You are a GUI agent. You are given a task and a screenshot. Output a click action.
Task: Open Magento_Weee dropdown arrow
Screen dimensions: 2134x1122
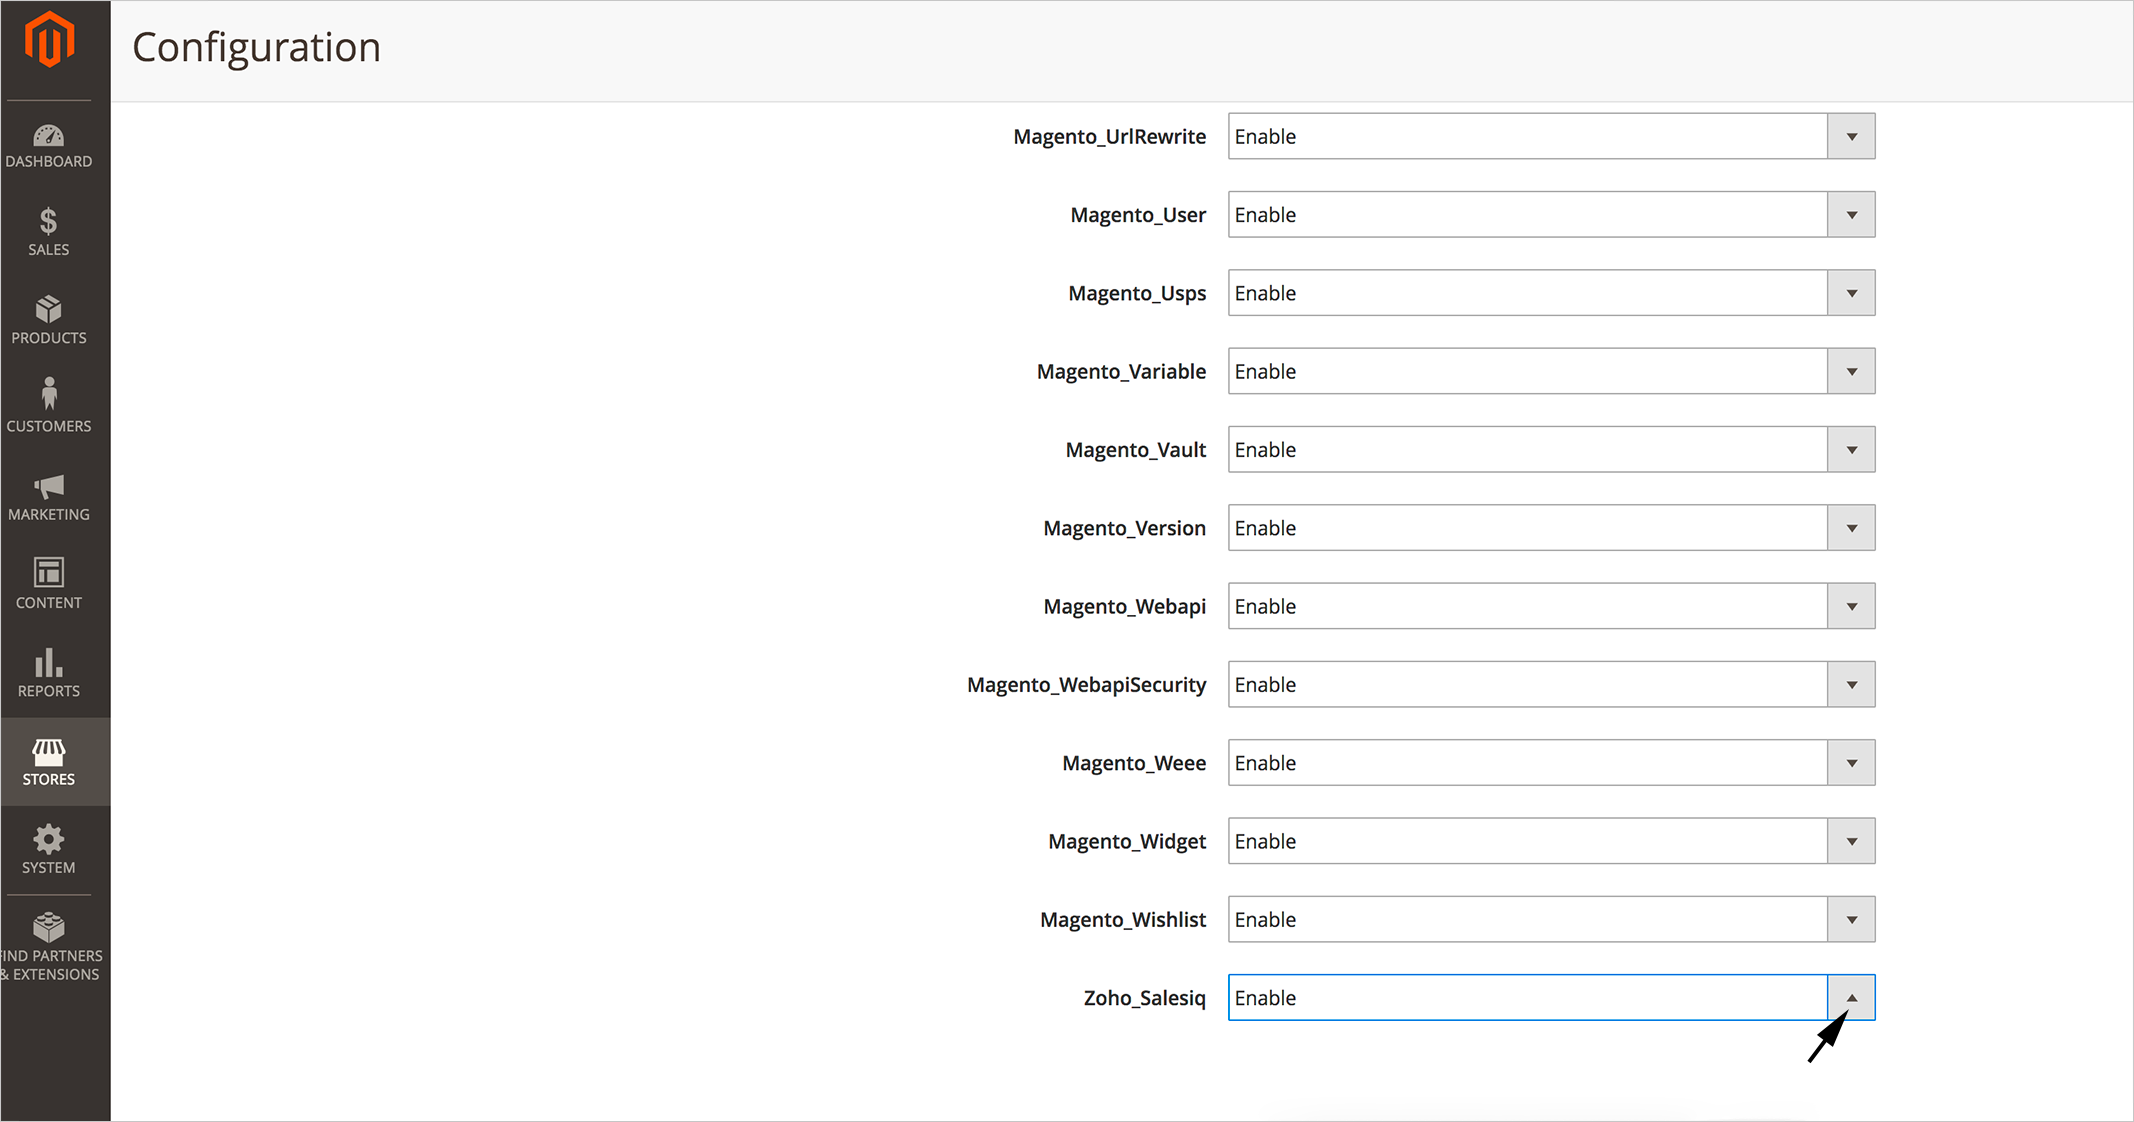click(1851, 763)
